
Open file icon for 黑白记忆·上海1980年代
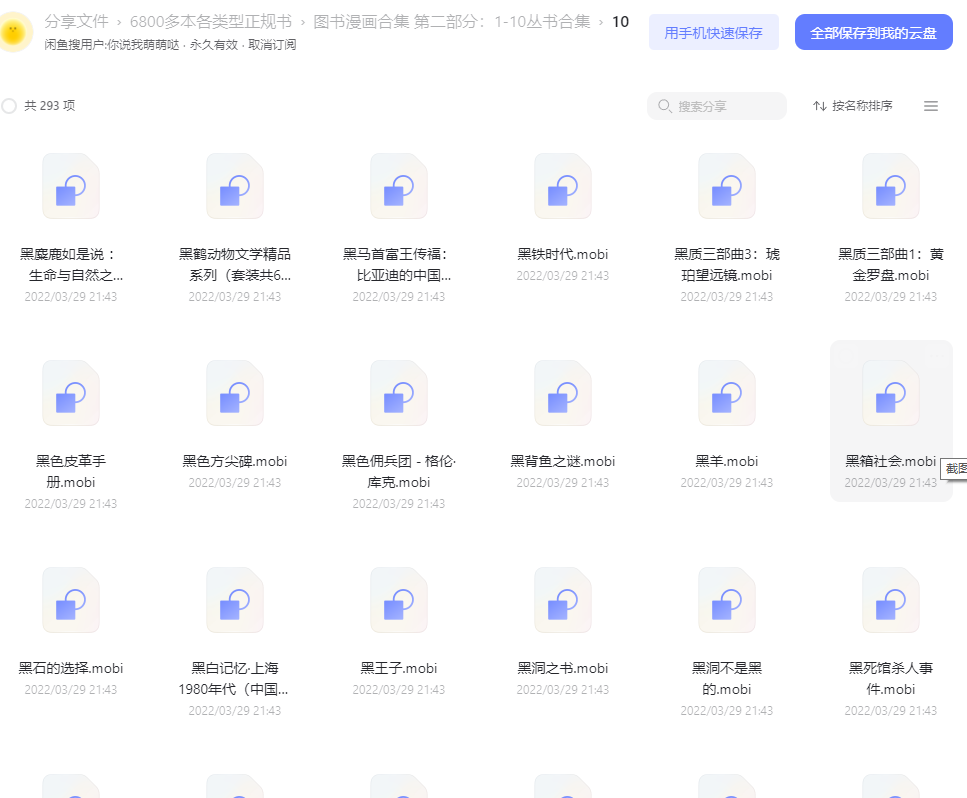click(235, 601)
